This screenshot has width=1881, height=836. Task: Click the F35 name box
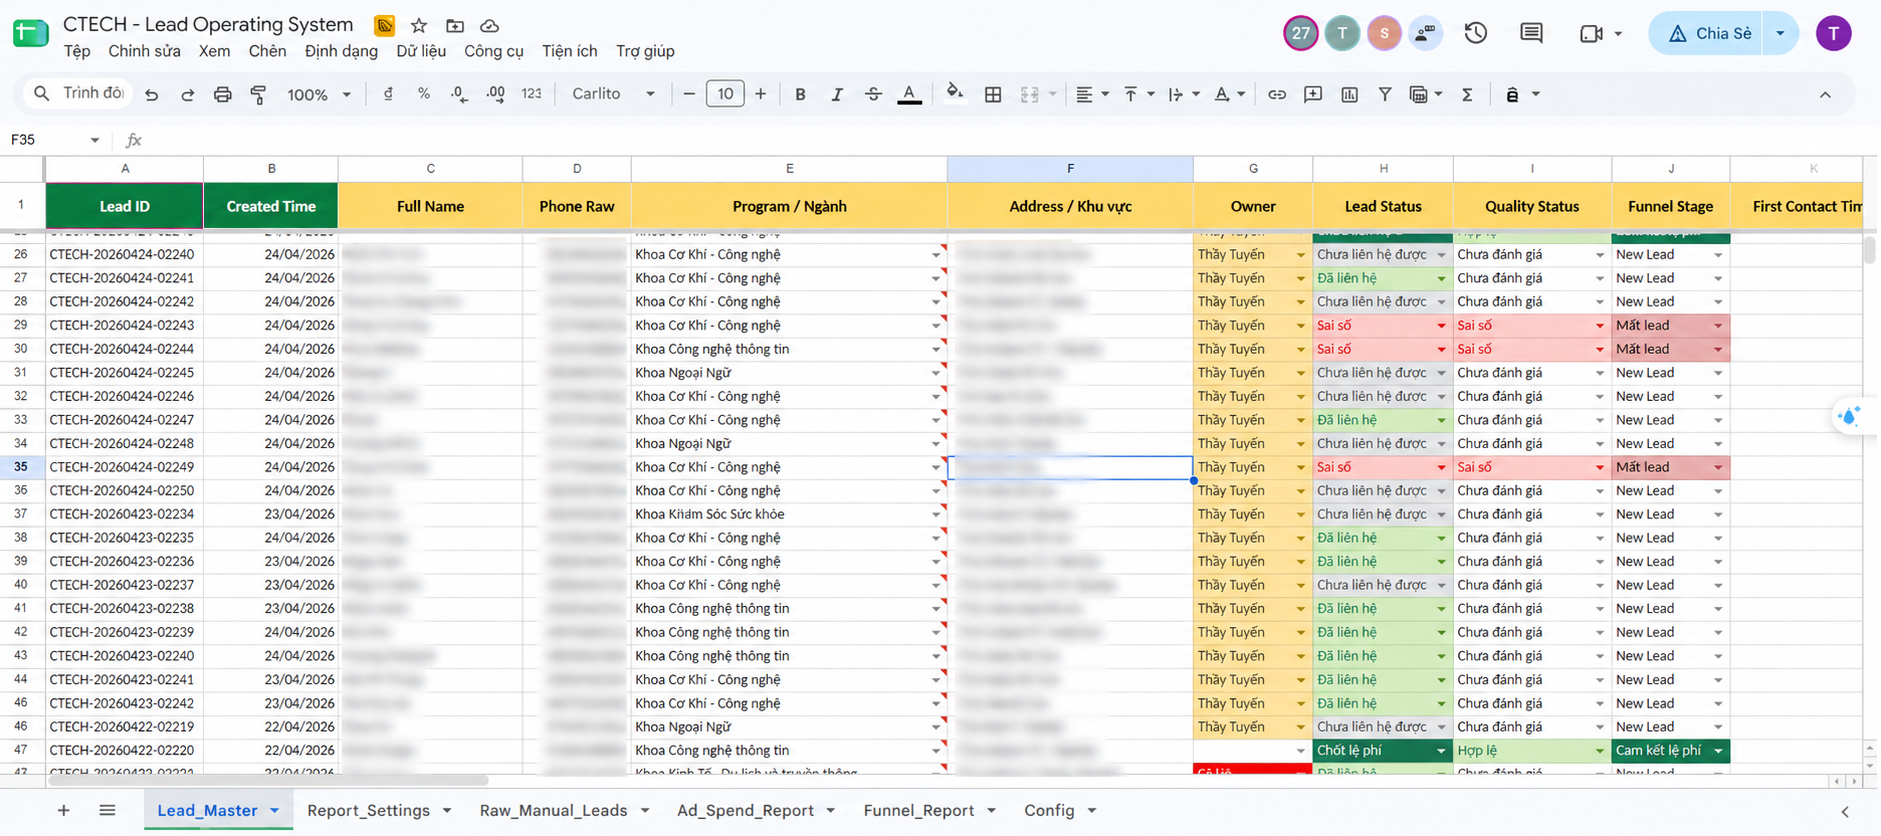pos(55,140)
